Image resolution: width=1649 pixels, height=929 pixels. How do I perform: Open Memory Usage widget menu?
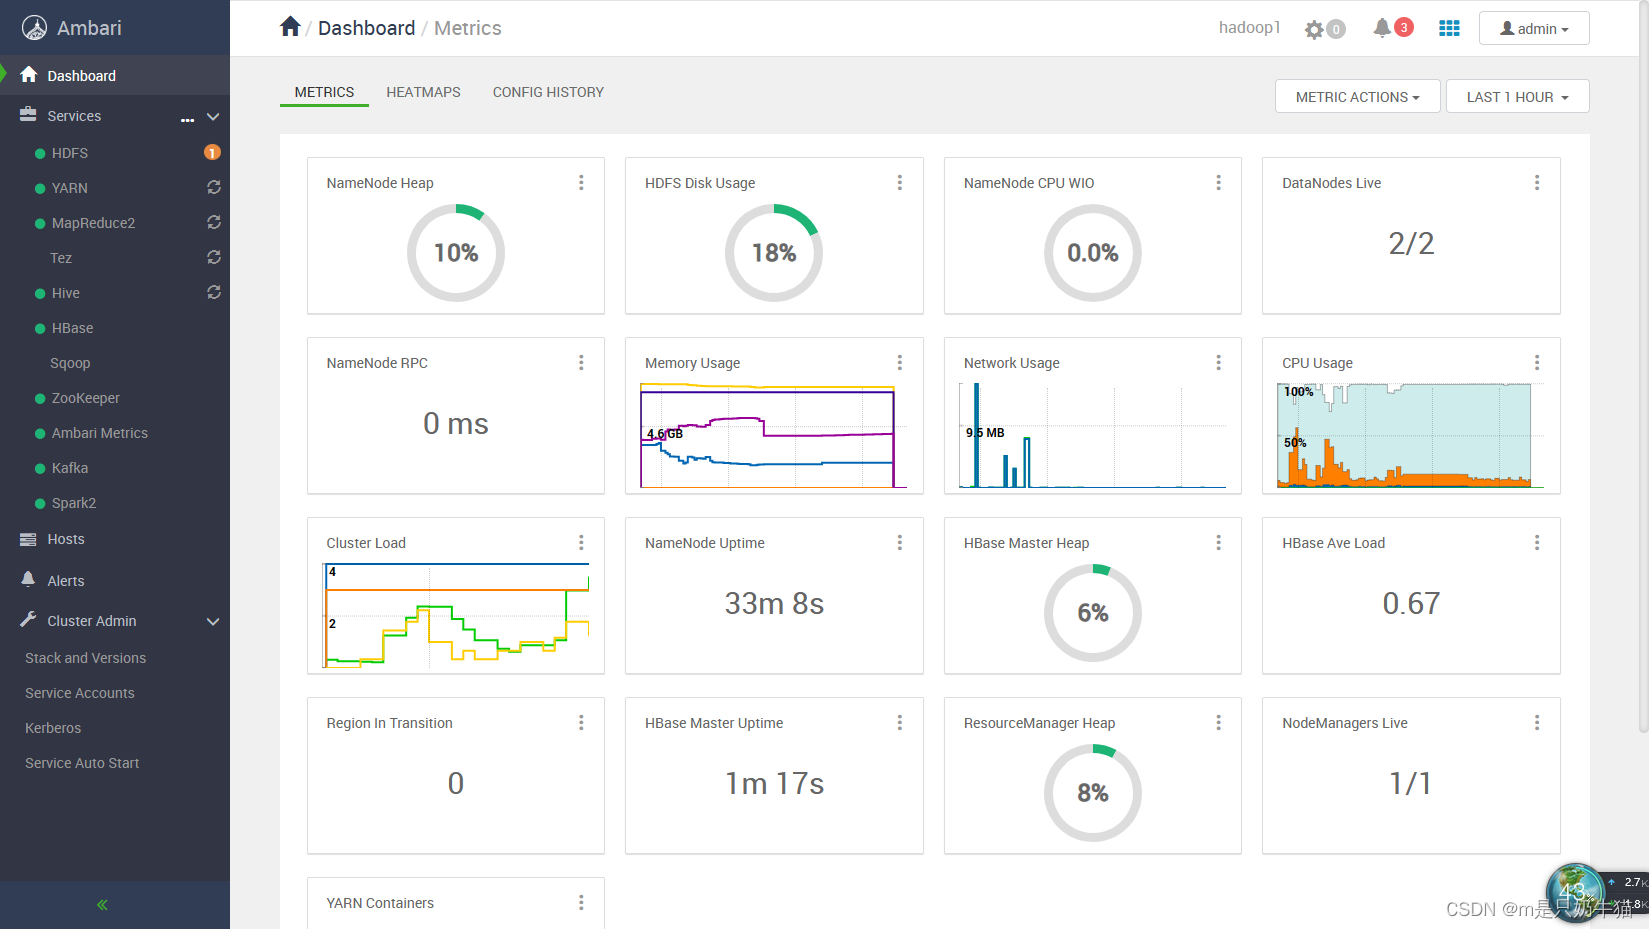click(x=900, y=362)
